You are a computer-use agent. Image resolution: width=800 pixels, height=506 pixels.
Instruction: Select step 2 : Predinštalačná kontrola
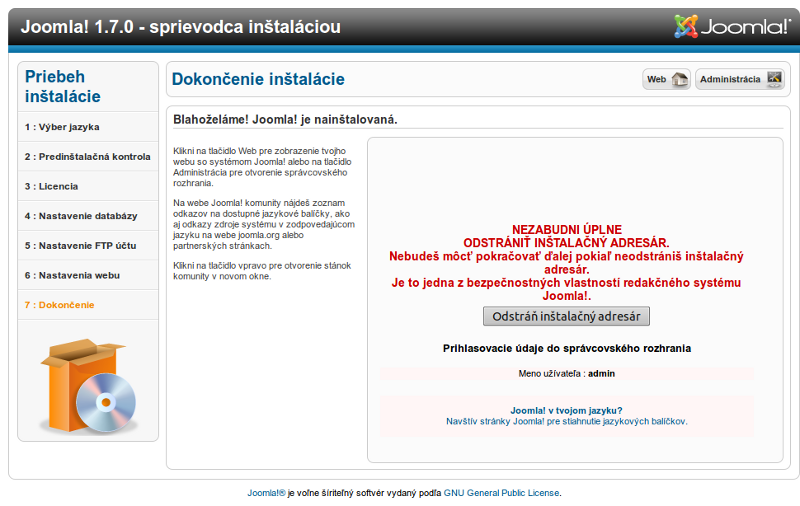(88, 157)
